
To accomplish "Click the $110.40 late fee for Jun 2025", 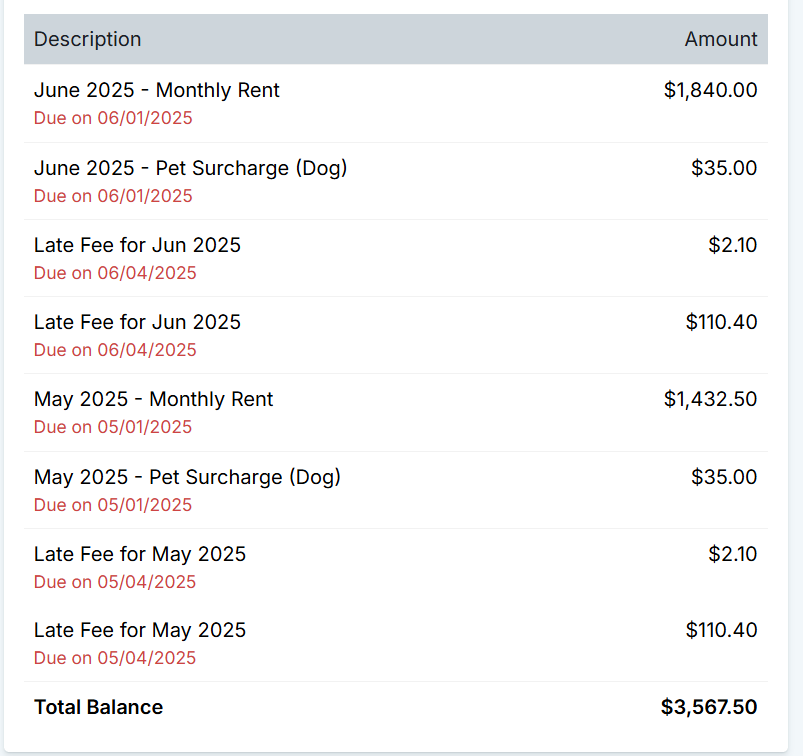I will point(721,322).
